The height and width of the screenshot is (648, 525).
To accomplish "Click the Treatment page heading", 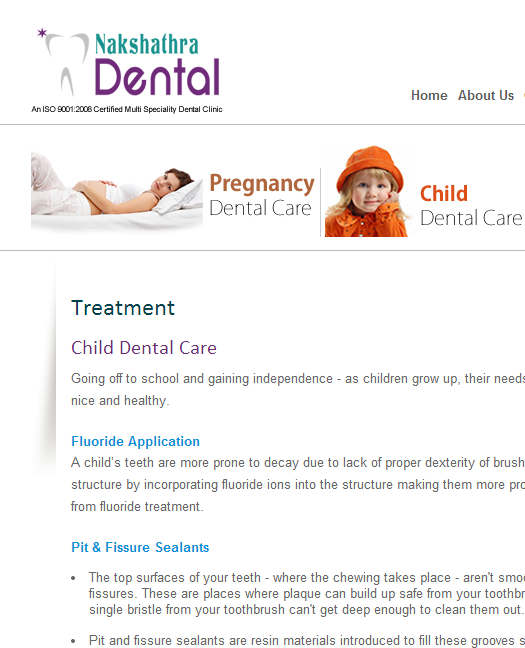I will 123,308.
